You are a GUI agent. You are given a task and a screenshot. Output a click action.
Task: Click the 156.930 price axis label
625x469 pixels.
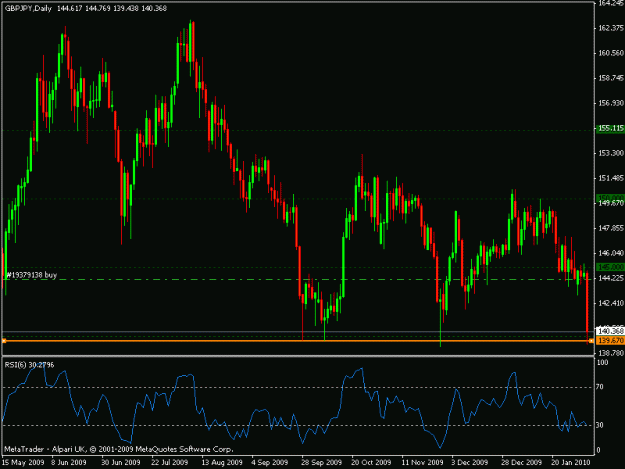611,103
